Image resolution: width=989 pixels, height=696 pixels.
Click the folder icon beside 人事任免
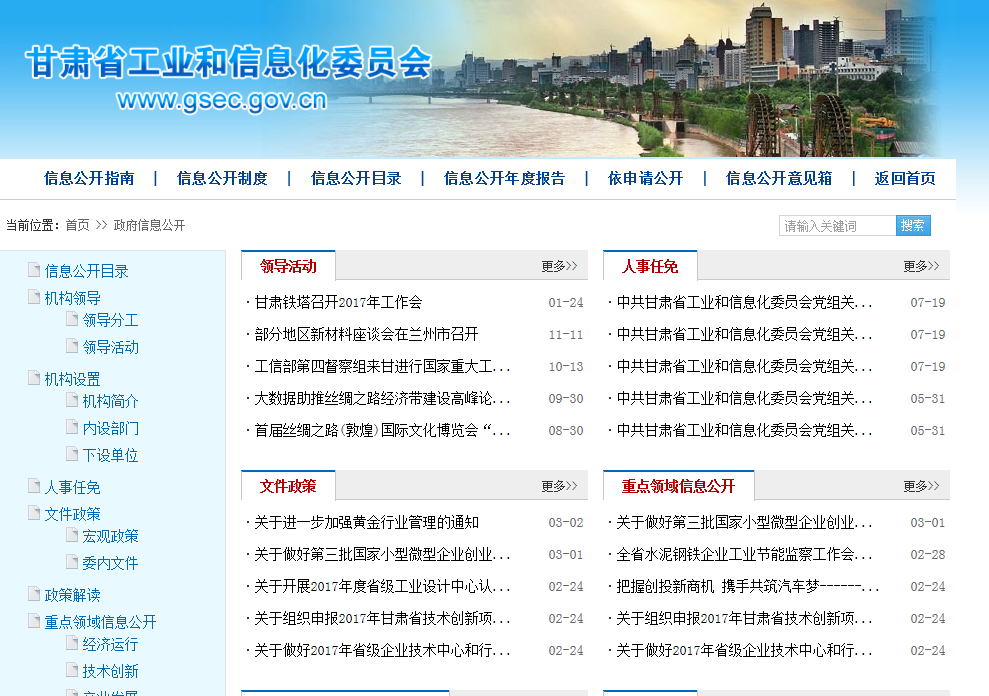[32, 485]
